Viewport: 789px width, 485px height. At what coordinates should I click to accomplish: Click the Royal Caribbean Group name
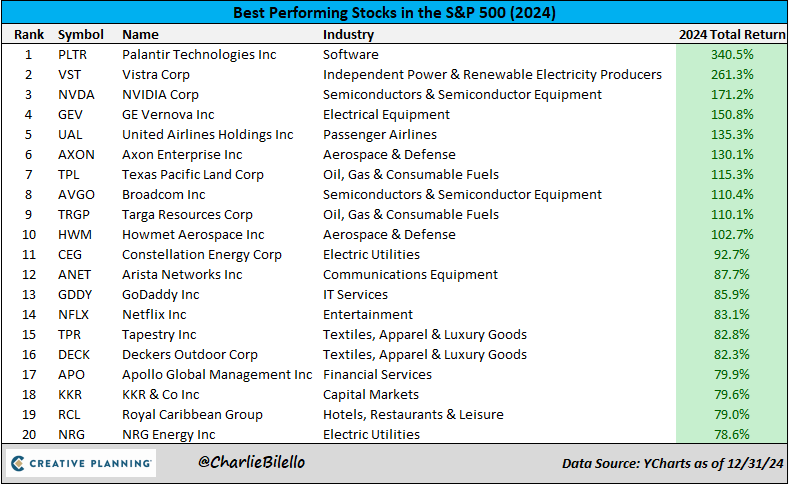(x=192, y=414)
